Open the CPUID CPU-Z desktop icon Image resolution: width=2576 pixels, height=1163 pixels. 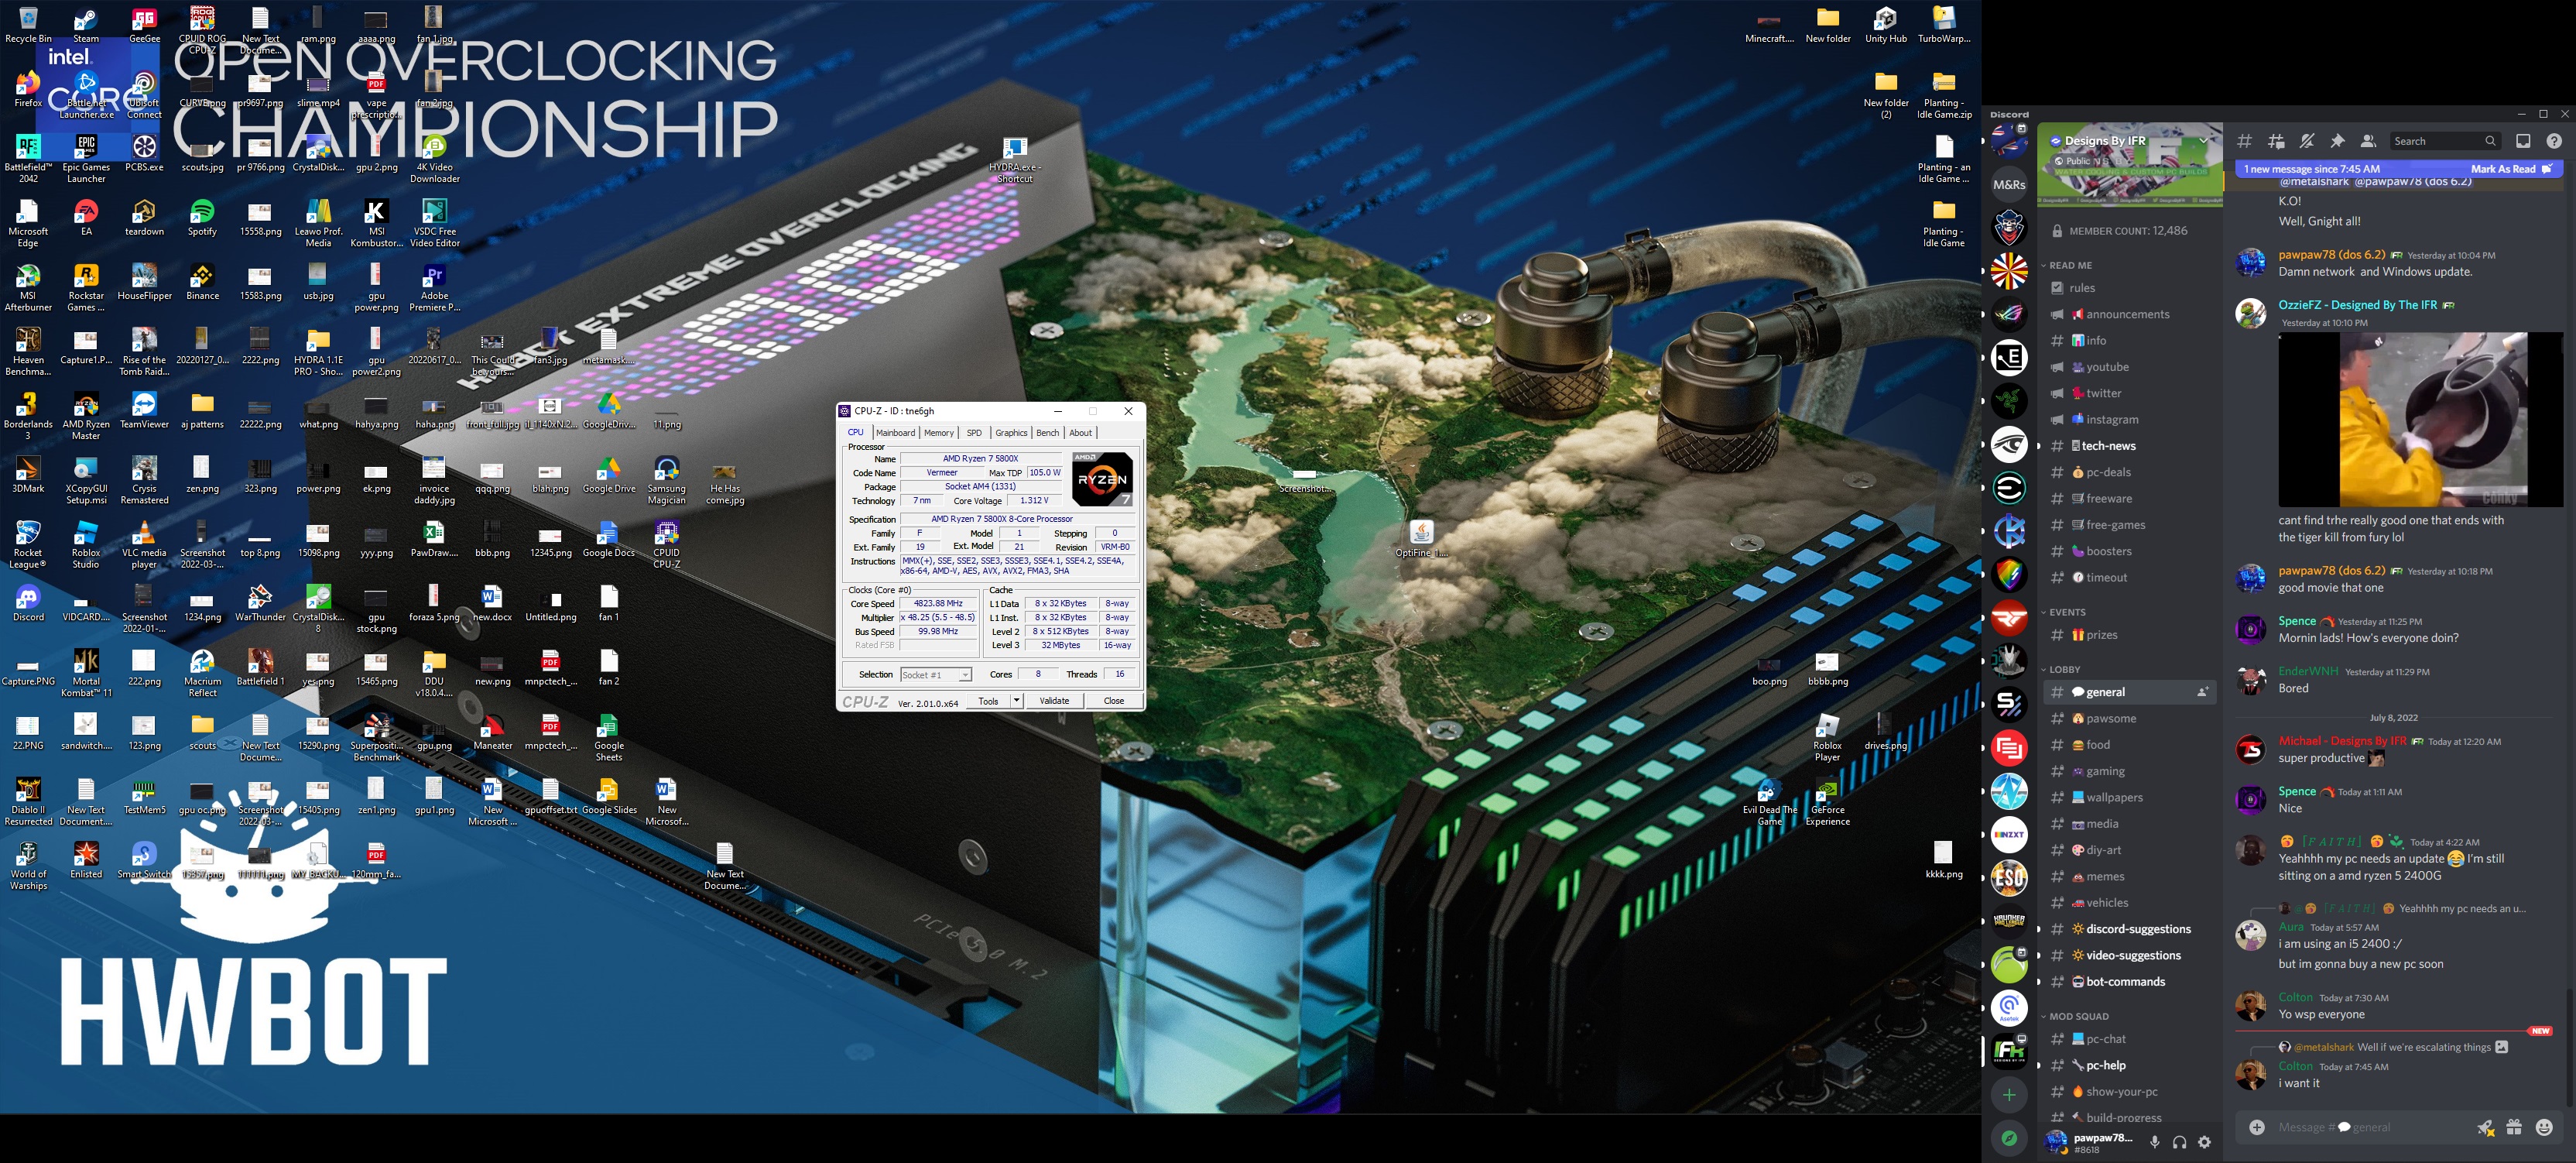pos(666,544)
